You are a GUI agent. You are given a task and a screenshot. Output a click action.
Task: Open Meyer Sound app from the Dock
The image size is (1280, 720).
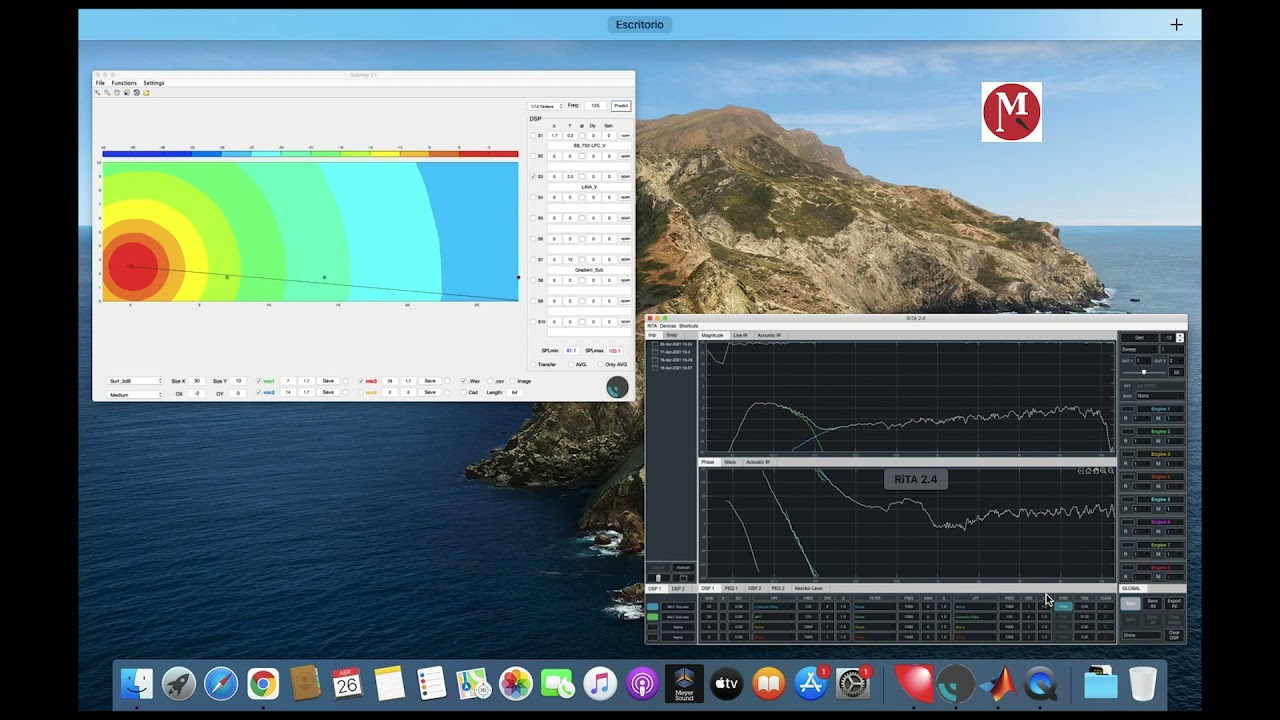684,684
